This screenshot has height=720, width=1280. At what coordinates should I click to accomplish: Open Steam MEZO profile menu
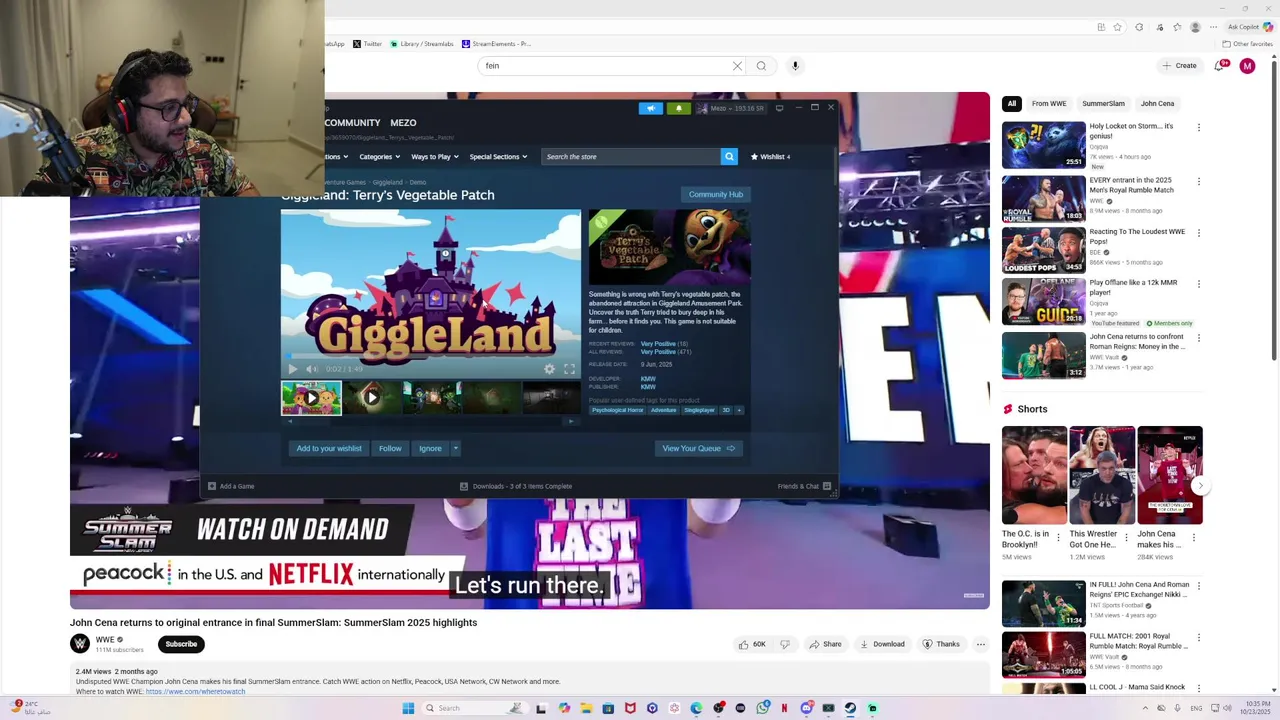(403, 123)
